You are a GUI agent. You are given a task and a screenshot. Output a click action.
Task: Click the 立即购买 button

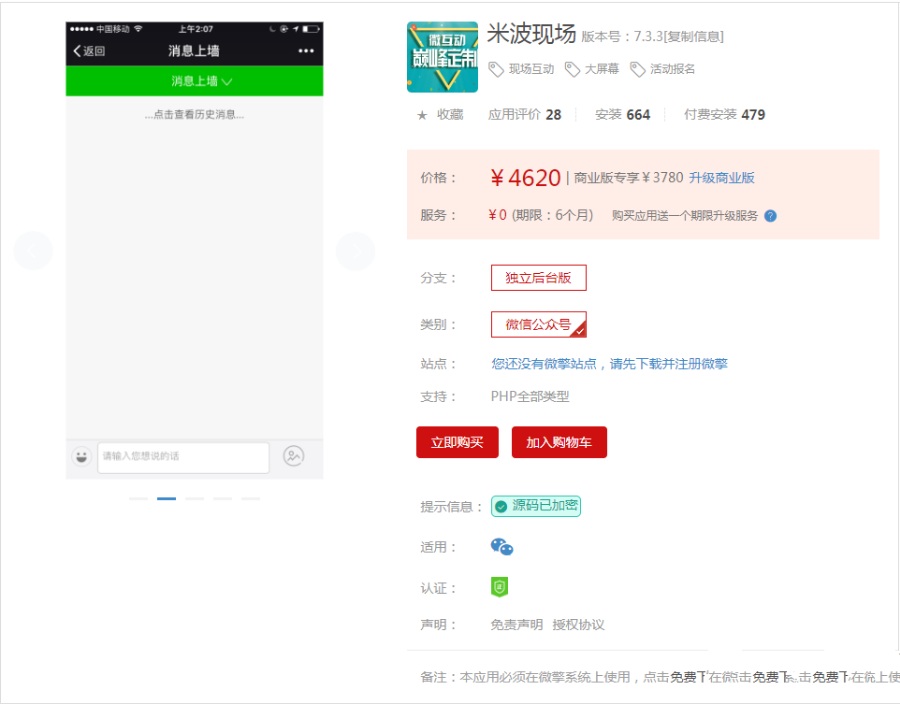click(456, 441)
